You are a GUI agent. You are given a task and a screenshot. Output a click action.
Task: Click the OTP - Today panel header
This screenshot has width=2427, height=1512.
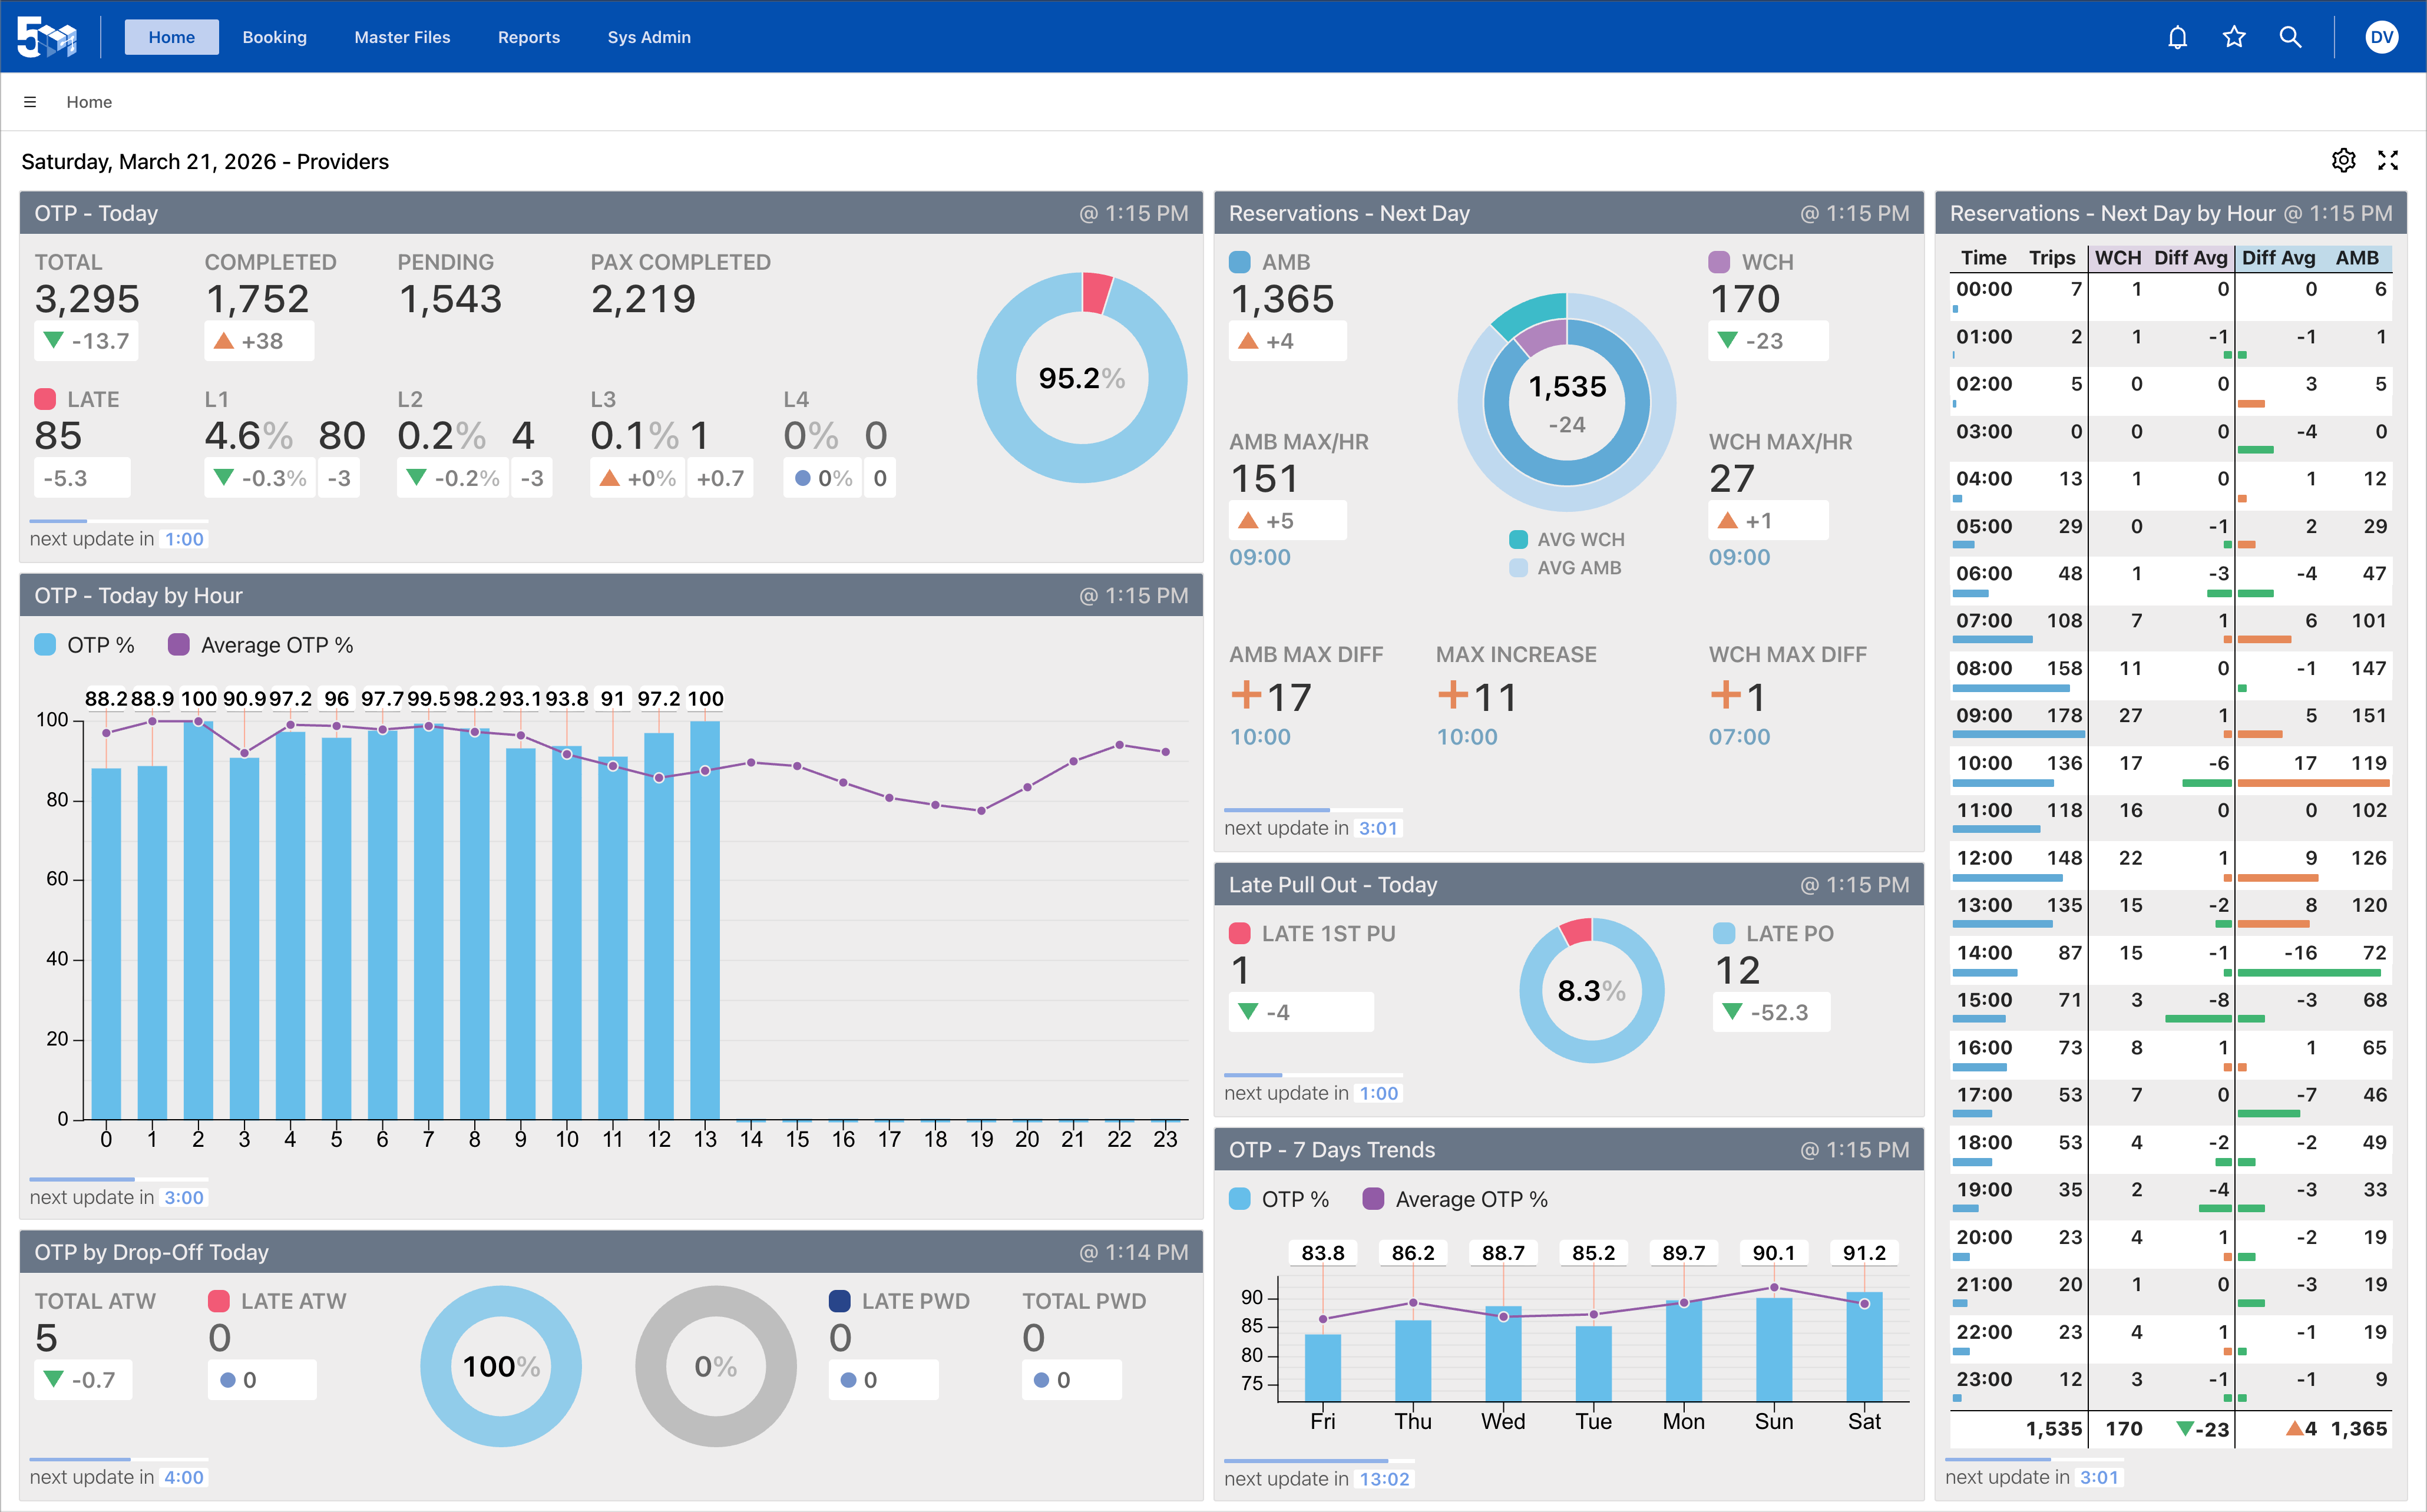611,213
